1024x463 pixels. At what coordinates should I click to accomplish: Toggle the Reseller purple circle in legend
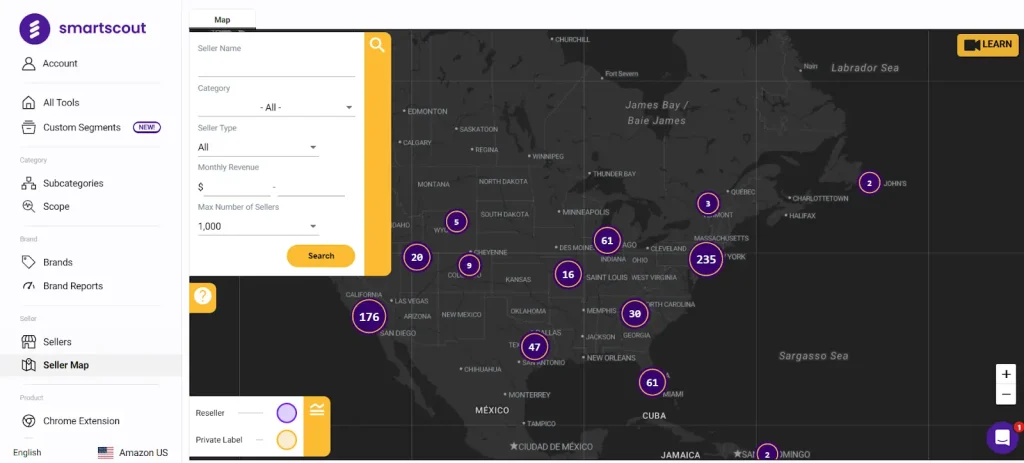287,413
